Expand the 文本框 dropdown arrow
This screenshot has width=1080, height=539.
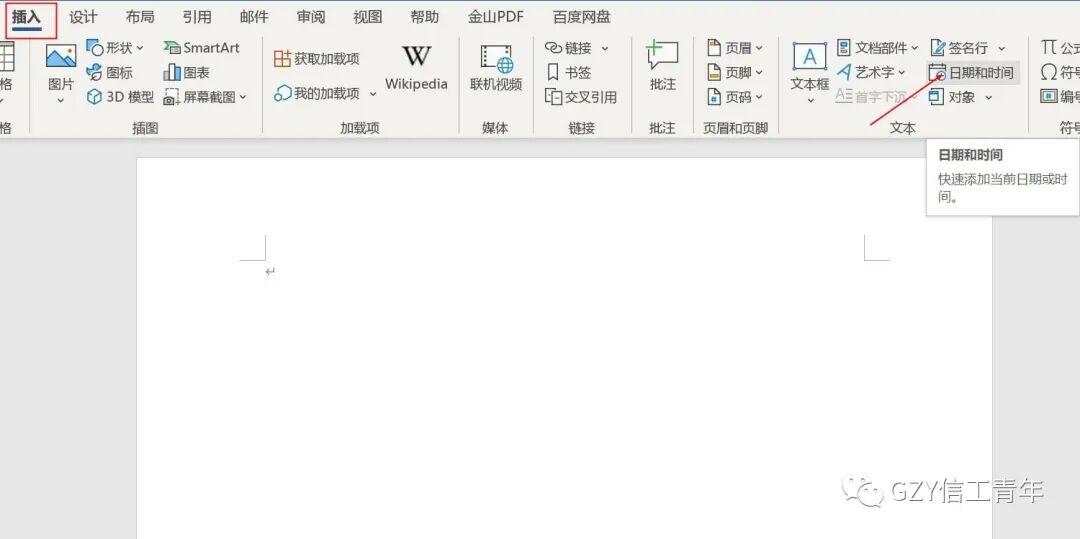point(810,101)
